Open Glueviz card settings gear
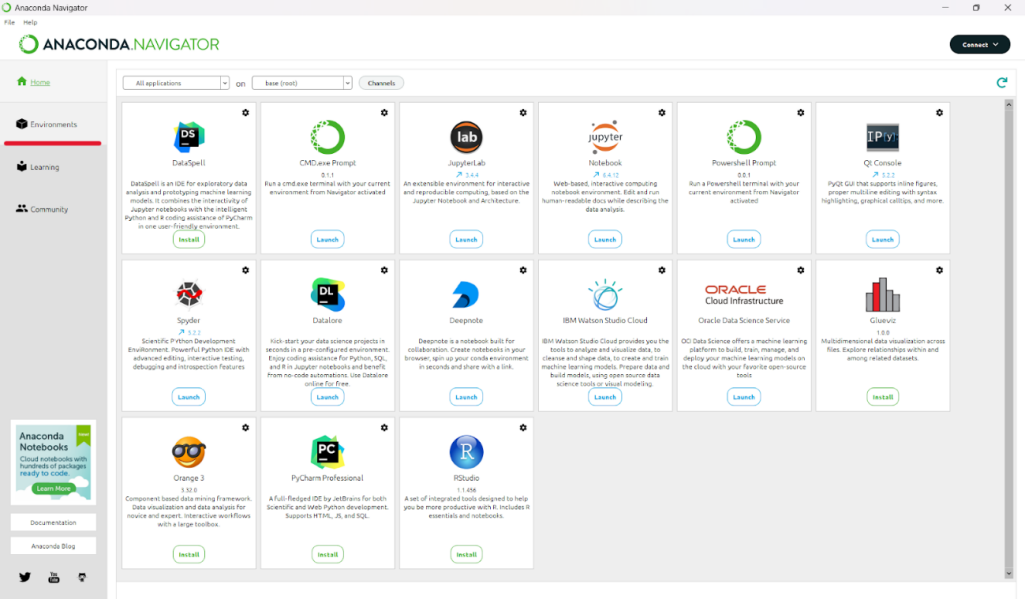The width and height of the screenshot is (1025, 599). (x=939, y=270)
